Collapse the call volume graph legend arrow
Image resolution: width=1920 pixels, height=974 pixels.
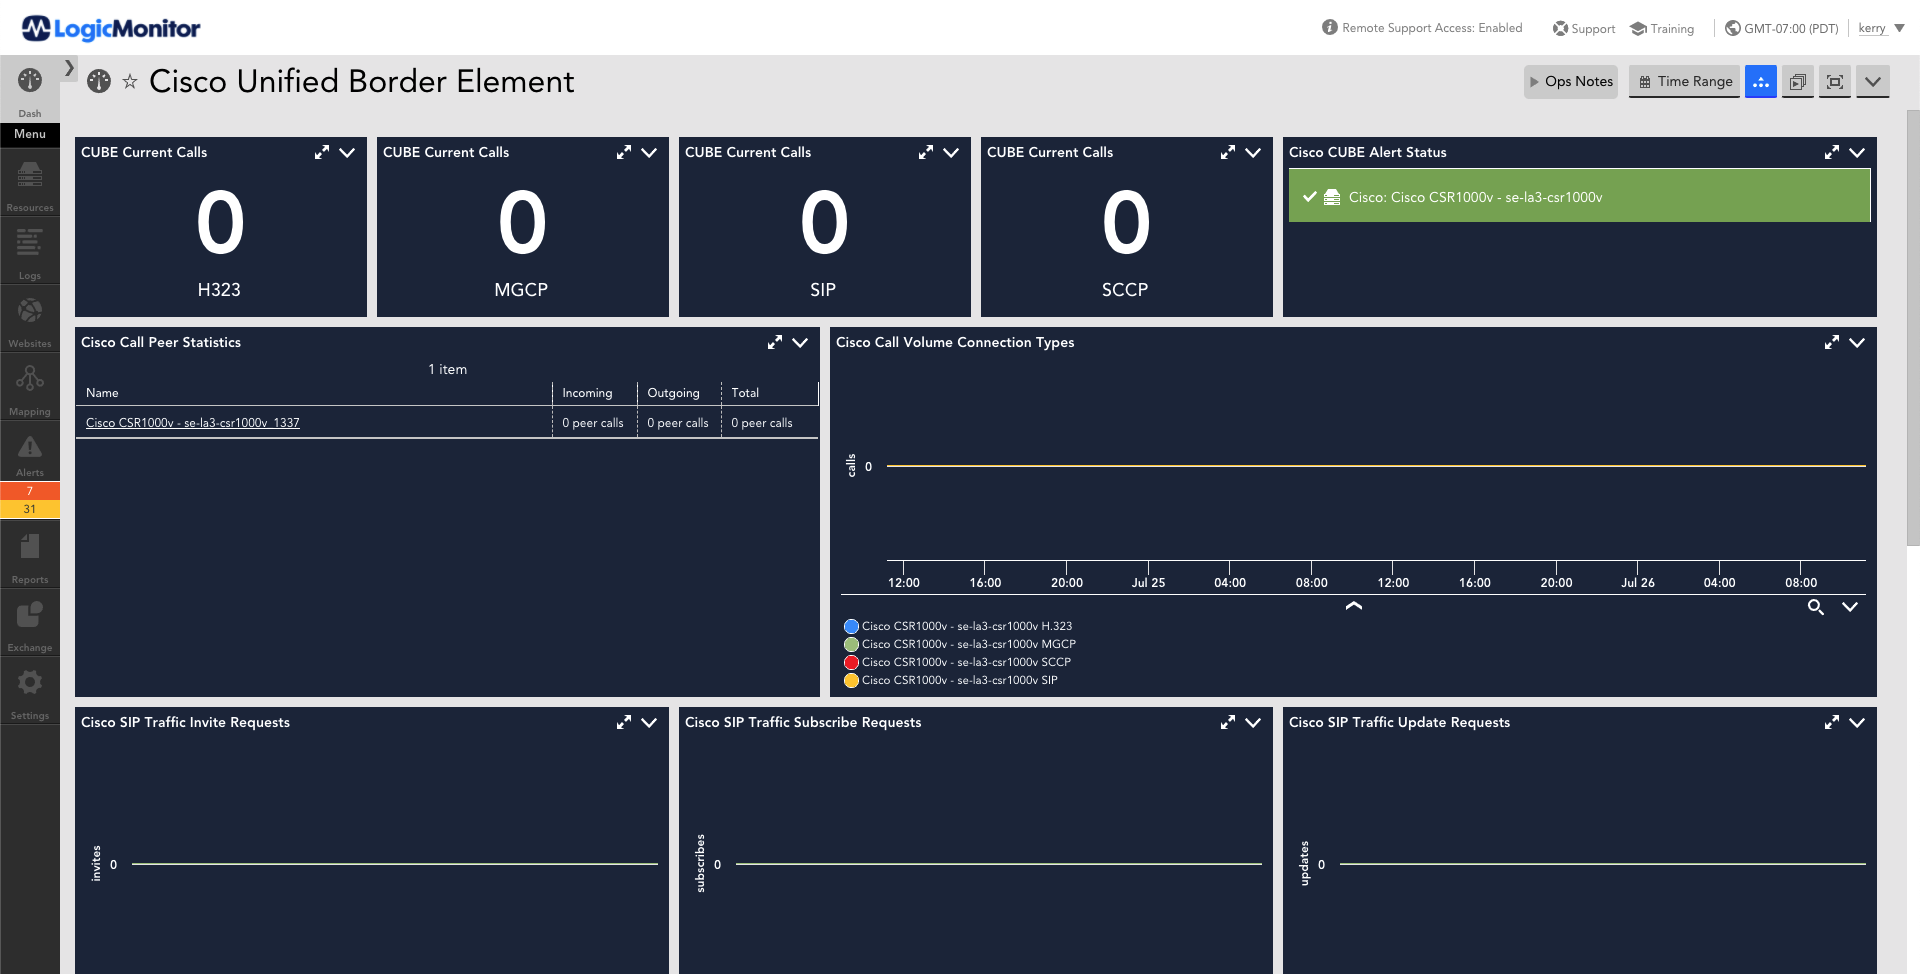tap(1354, 606)
